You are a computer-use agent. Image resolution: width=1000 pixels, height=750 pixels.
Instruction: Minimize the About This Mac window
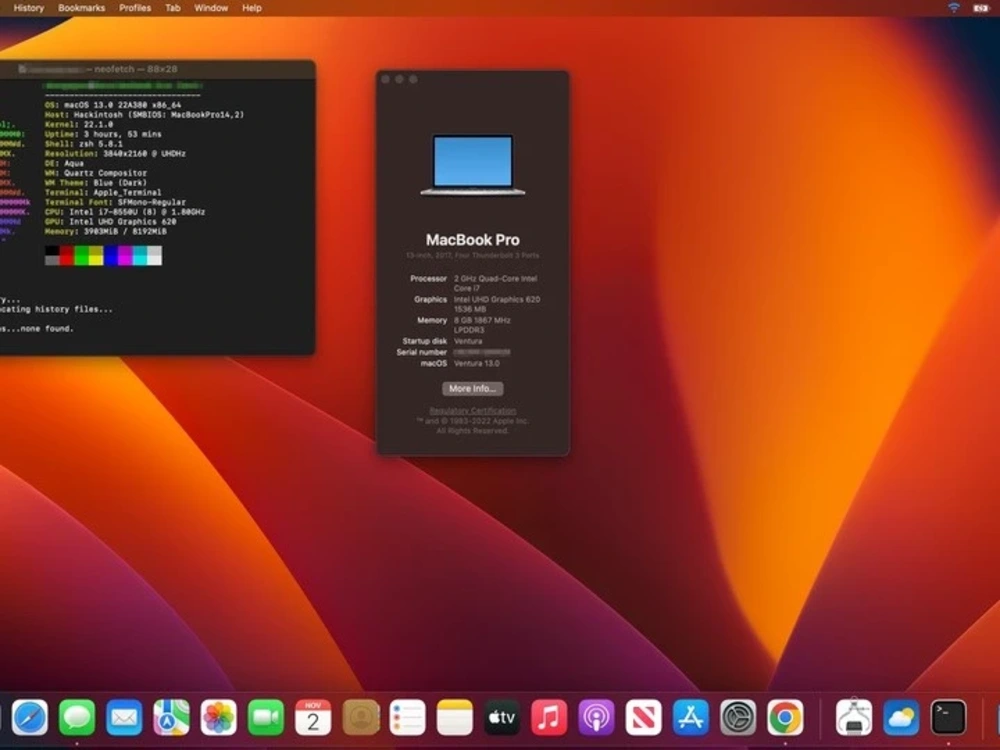coord(399,79)
